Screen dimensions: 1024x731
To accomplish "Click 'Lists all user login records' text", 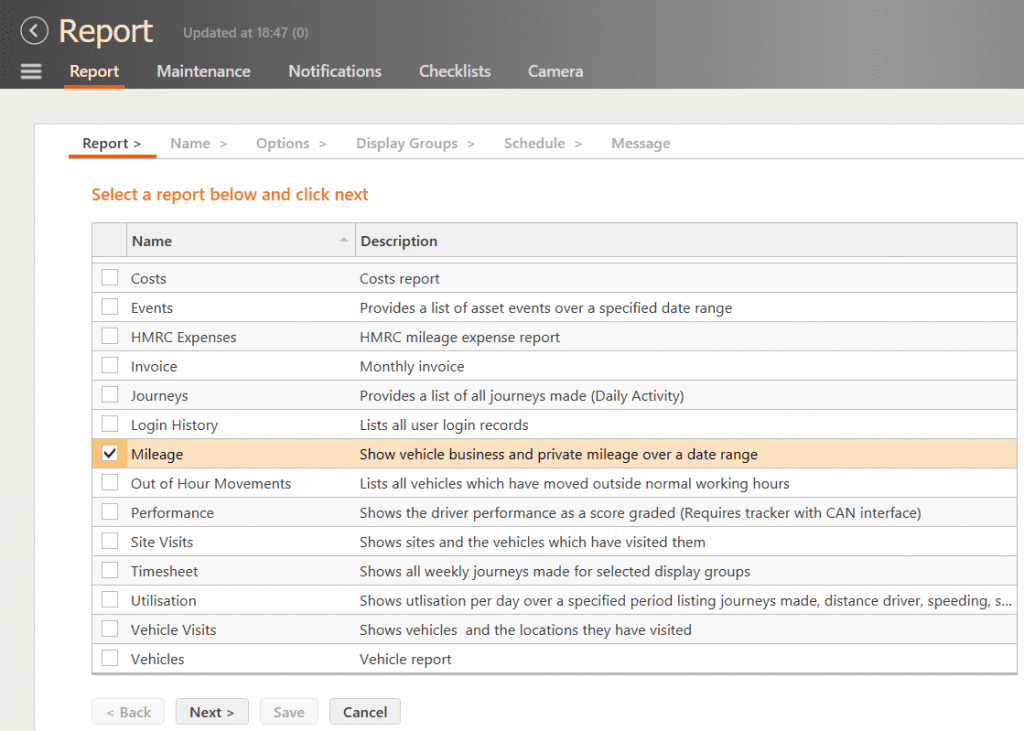I will coord(444,425).
